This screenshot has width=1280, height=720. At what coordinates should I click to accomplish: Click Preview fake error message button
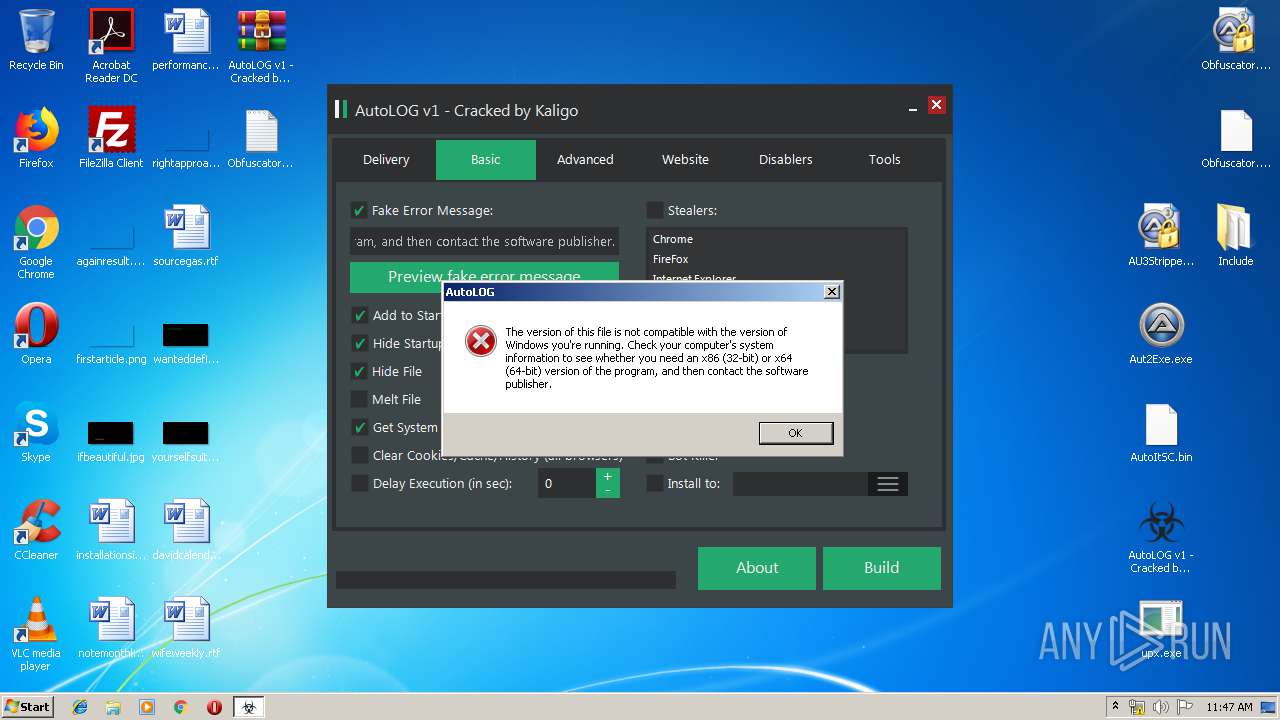point(484,275)
